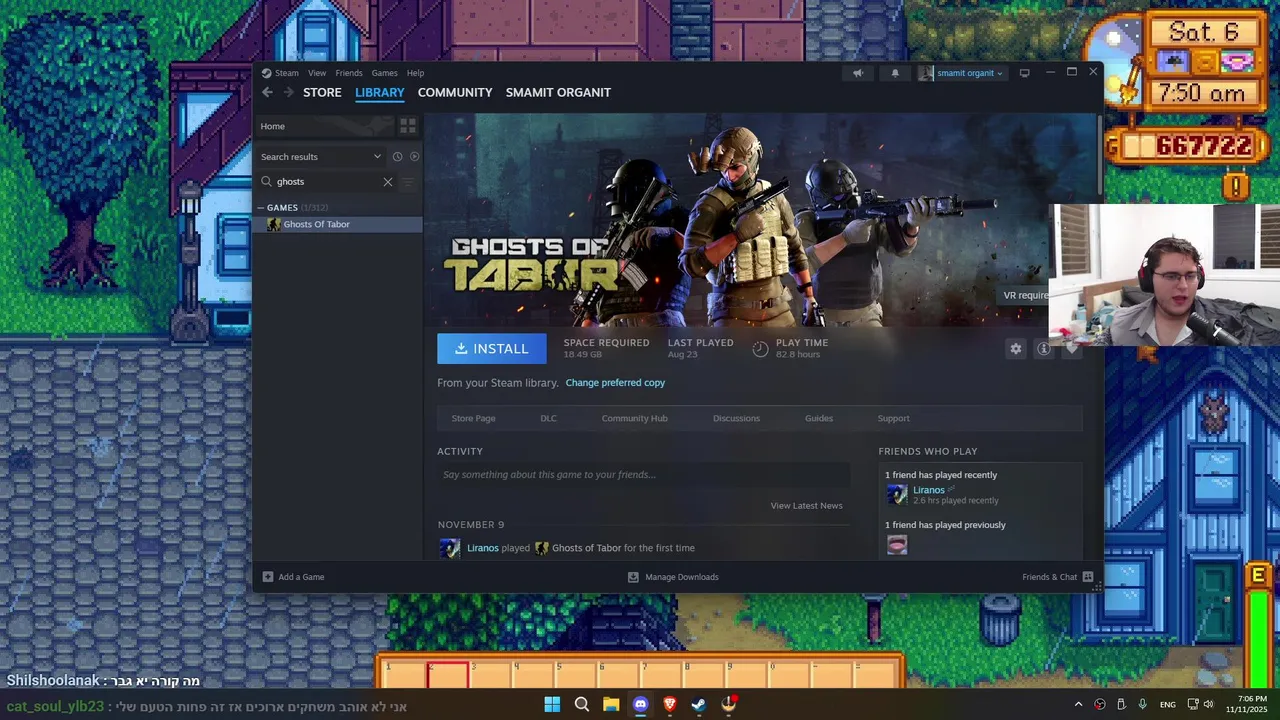Screen dimensions: 1280x720
Task: Open the ENG language selector
Action: click(x=1168, y=705)
